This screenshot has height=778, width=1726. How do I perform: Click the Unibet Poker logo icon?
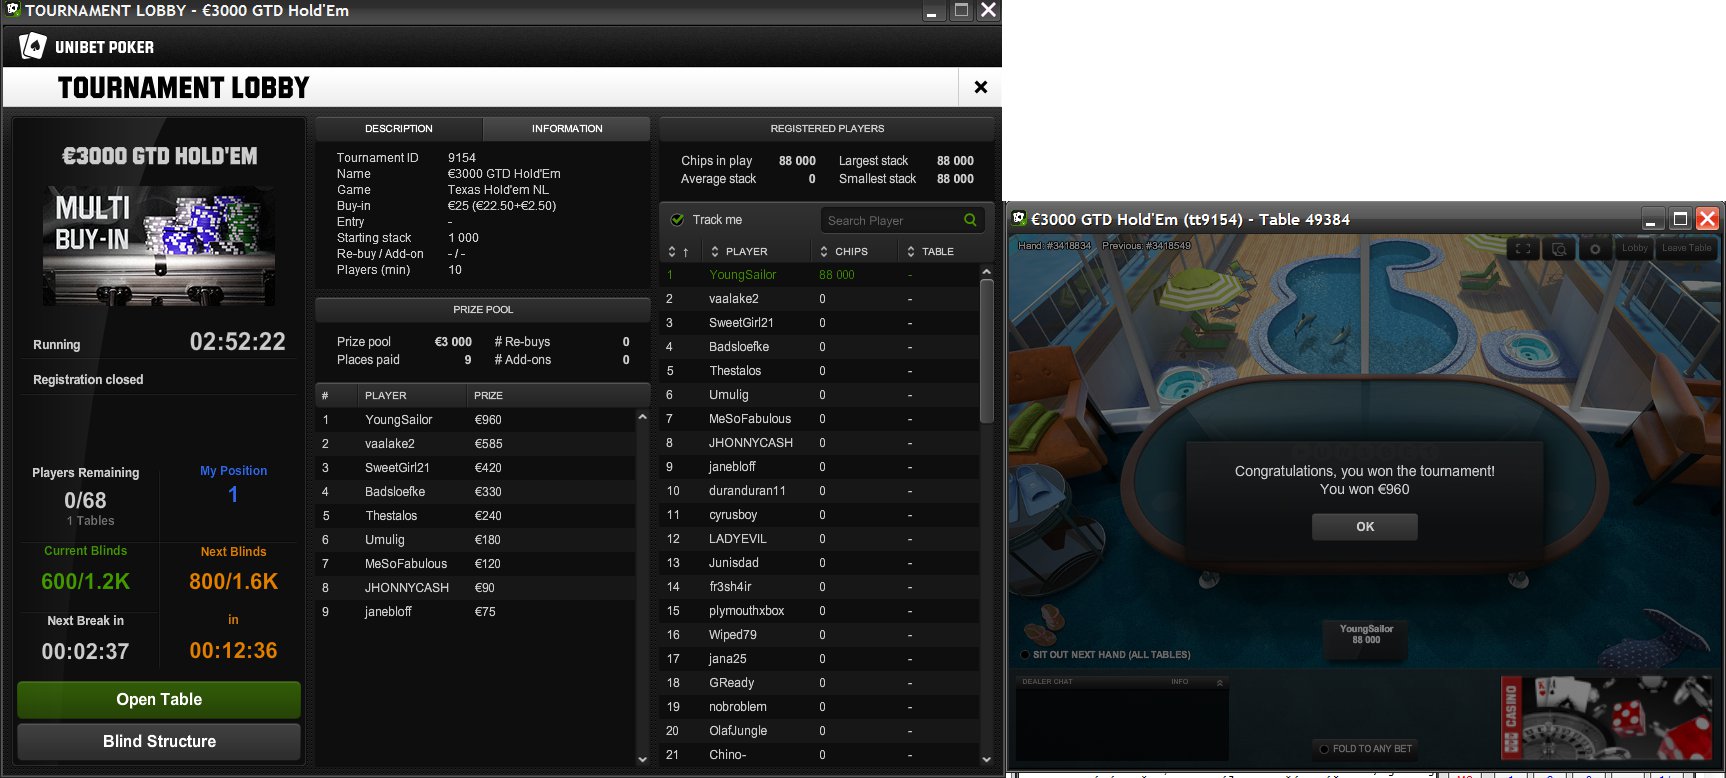(33, 46)
